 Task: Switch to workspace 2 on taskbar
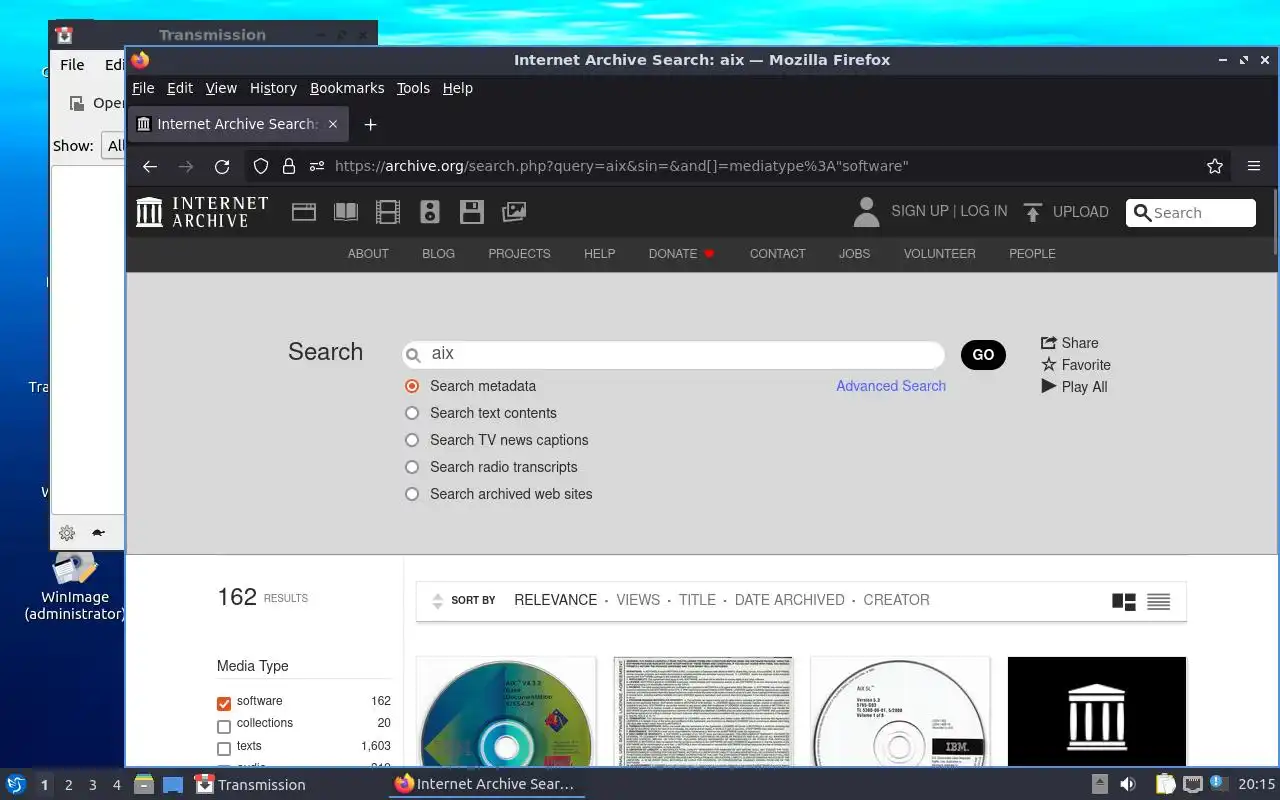pos(68,785)
